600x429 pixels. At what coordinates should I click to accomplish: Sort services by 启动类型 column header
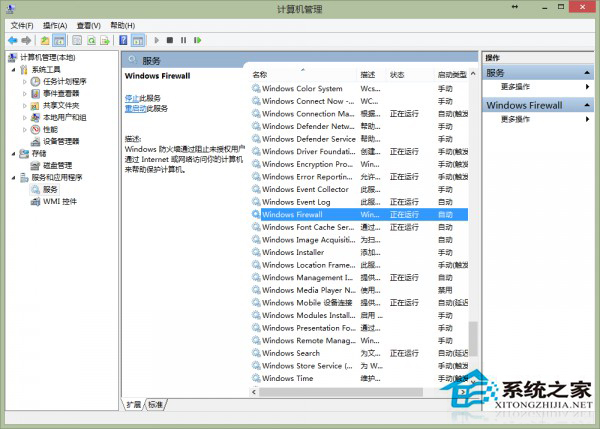pyautogui.click(x=452, y=75)
